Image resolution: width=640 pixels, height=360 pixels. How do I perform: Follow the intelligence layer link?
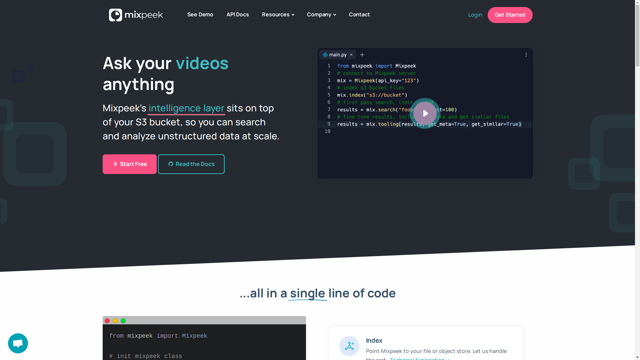[x=186, y=108]
